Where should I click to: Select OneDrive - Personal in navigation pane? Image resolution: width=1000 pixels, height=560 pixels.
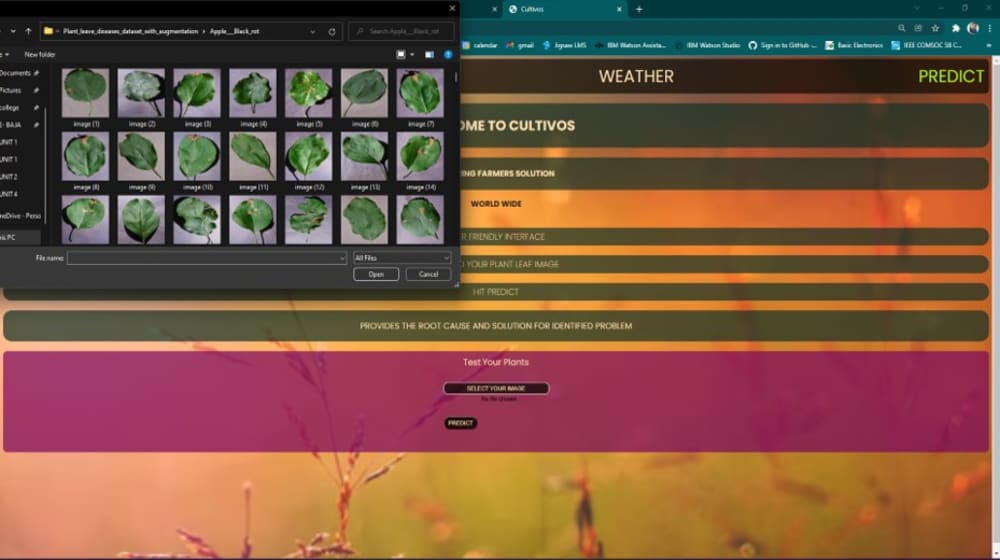click(20, 216)
